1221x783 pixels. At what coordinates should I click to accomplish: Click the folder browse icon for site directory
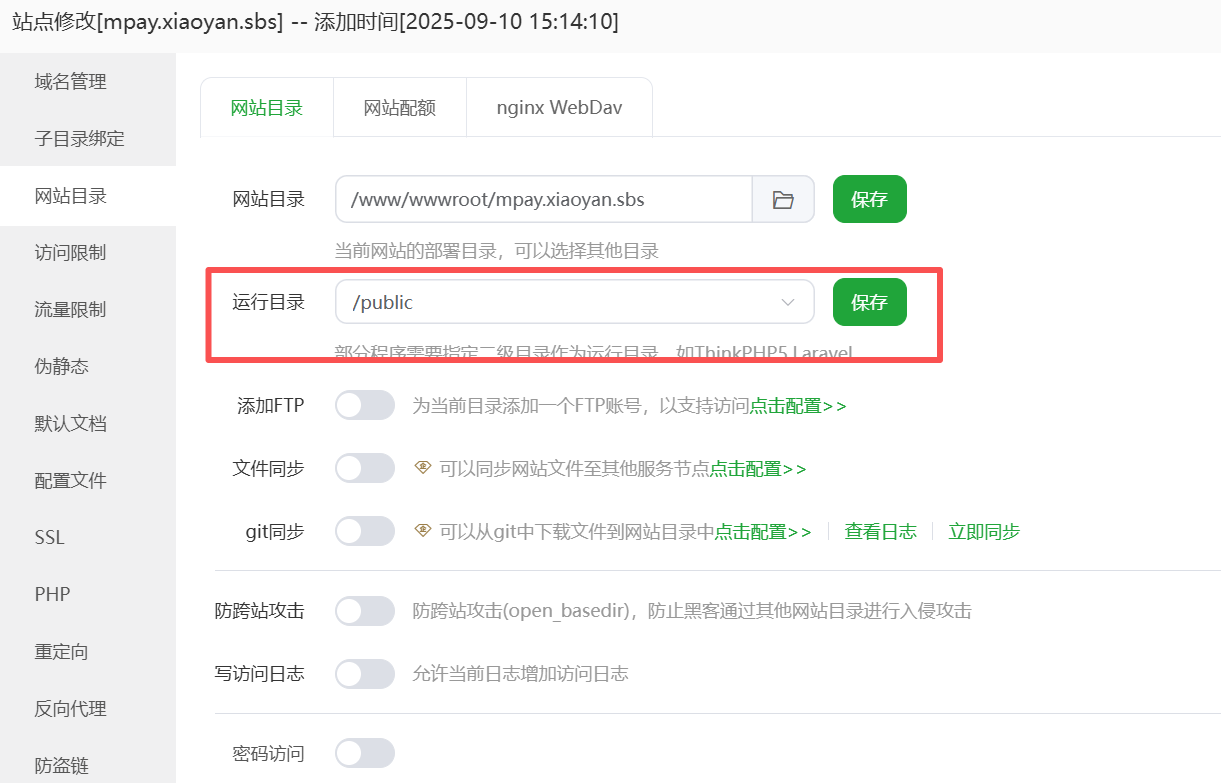(783, 200)
